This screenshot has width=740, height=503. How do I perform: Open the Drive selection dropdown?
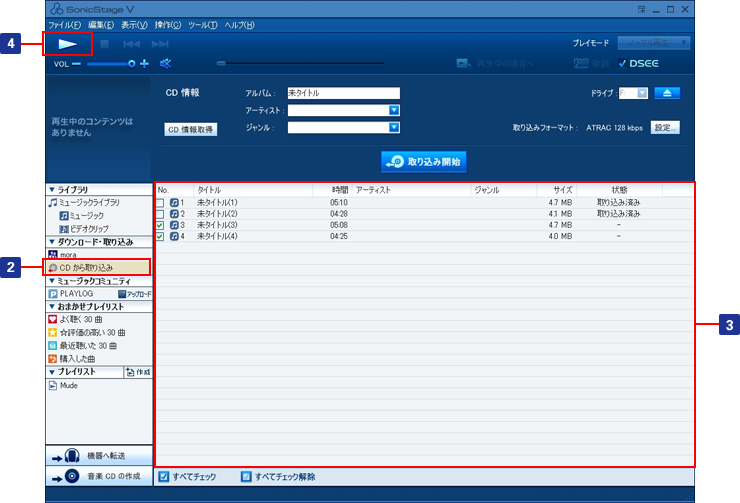642,93
